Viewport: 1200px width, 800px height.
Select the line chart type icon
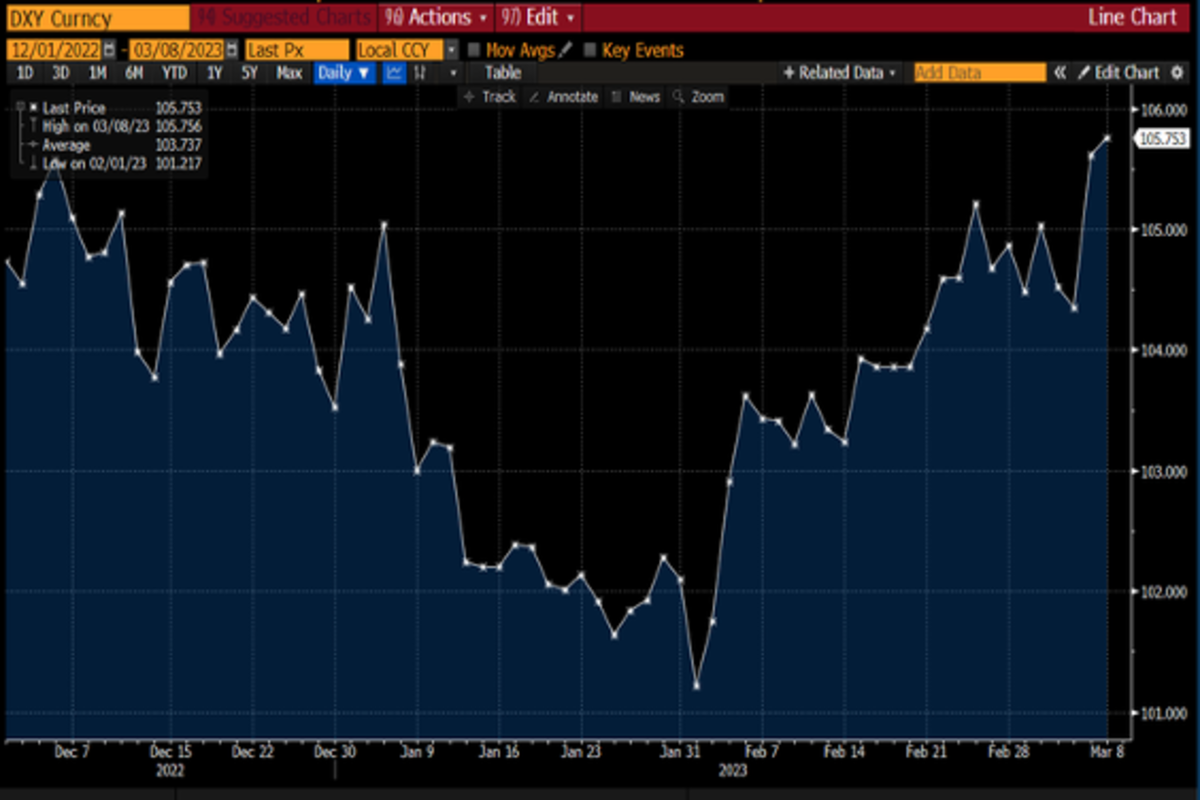(x=394, y=73)
